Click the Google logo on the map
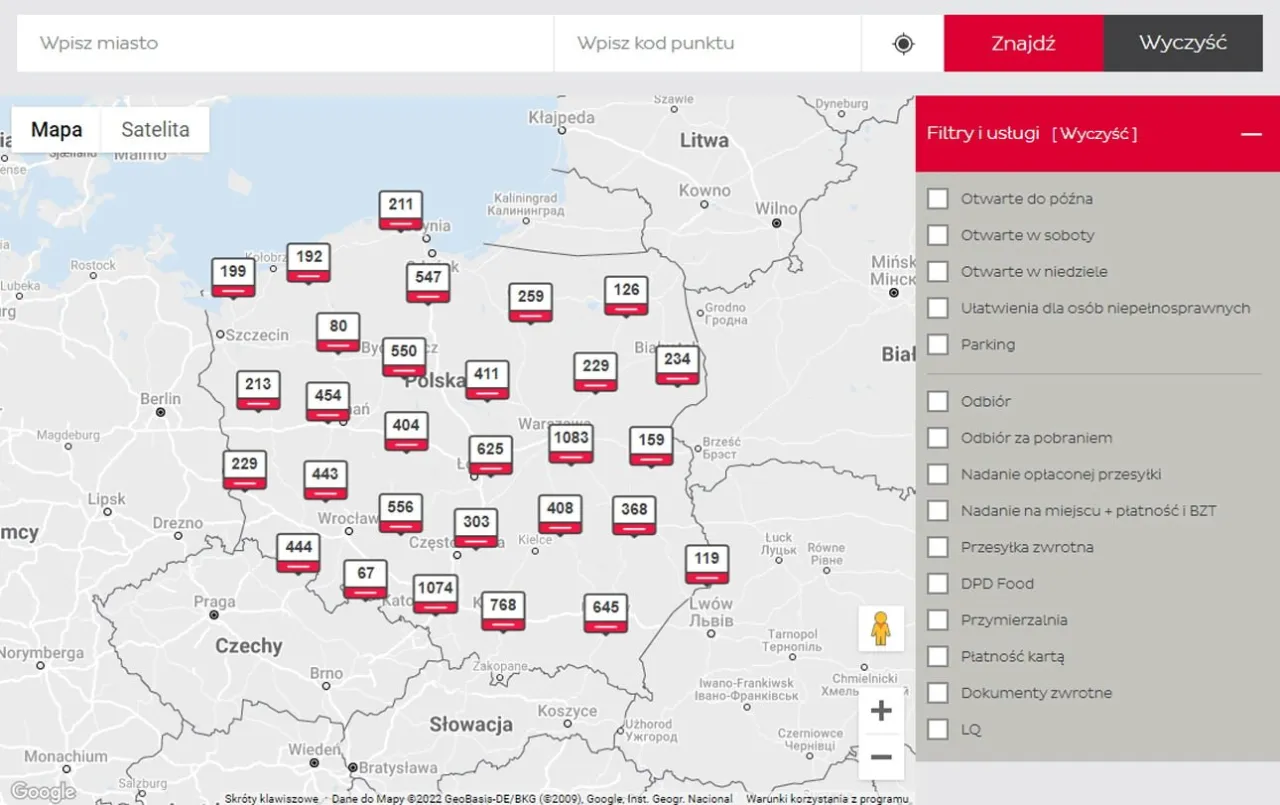Image resolution: width=1280 pixels, height=805 pixels. (x=42, y=792)
